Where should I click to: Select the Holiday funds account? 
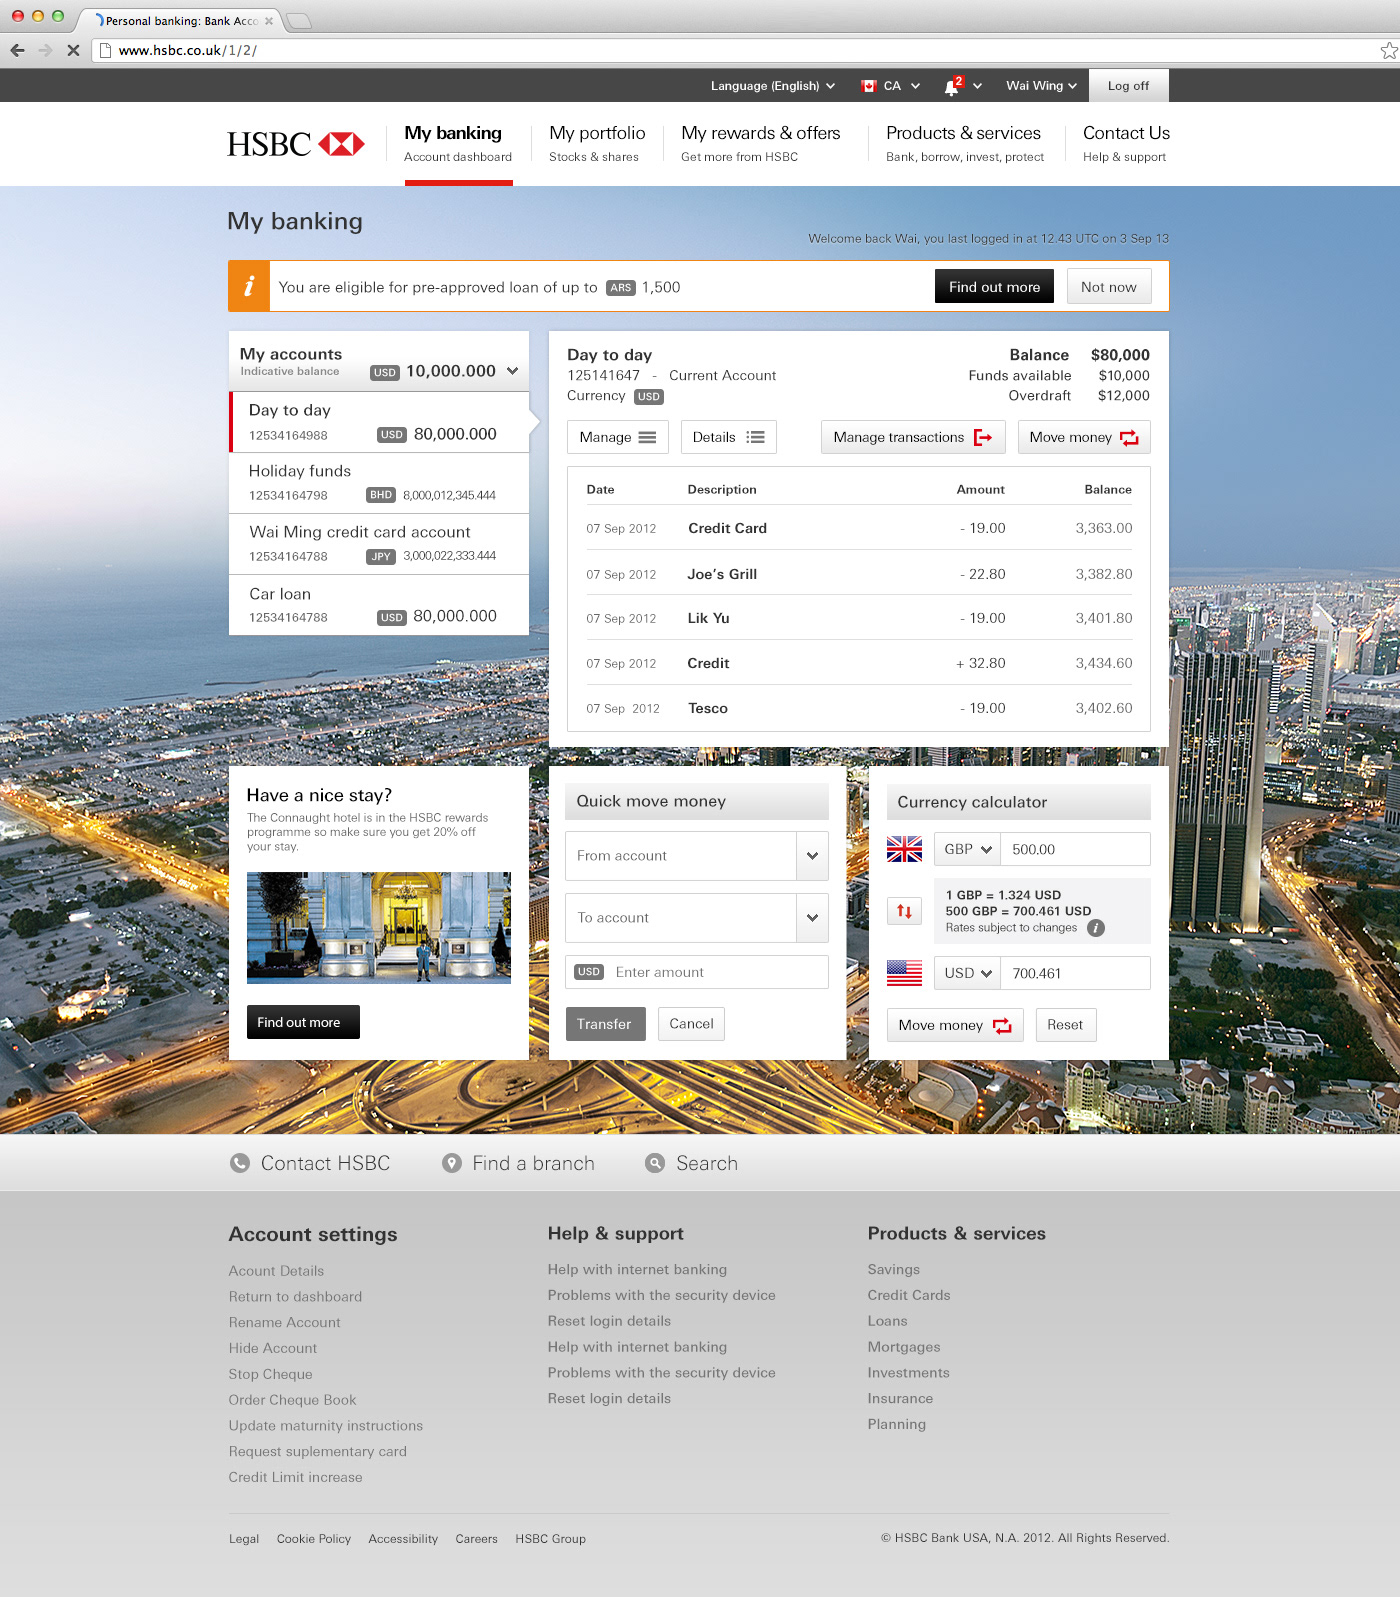pyautogui.click(x=379, y=483)
